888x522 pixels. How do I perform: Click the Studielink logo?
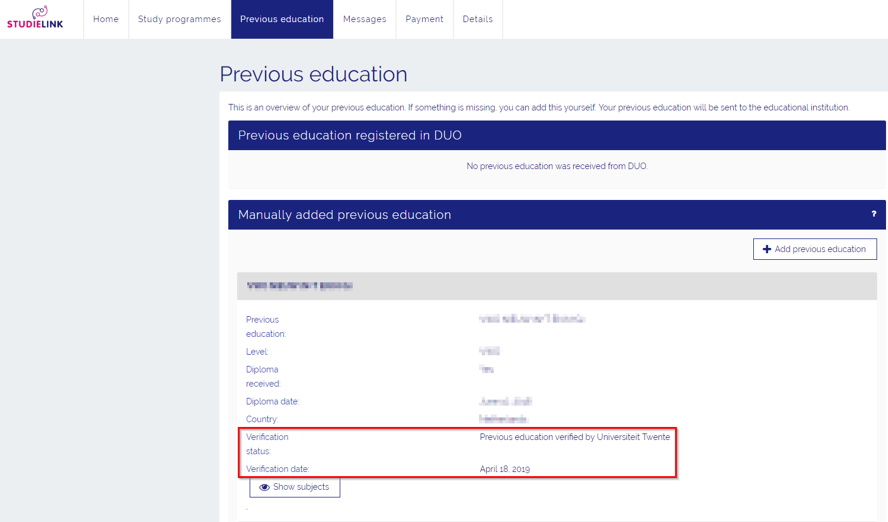click(35, 18)
